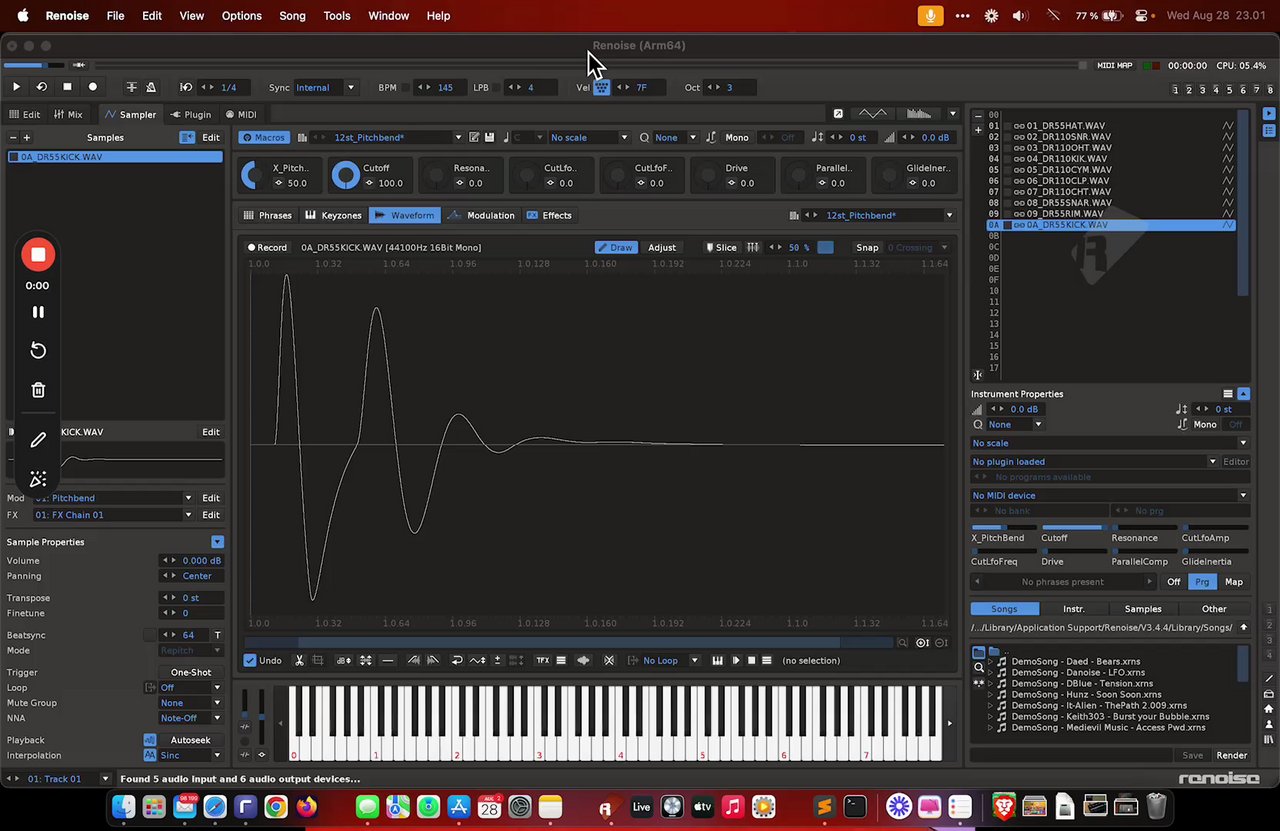The image size is (1280, 831).
Task: Toggle pattern loop in the transport bar
Action: pyautogui.click(x=41, y=87)
